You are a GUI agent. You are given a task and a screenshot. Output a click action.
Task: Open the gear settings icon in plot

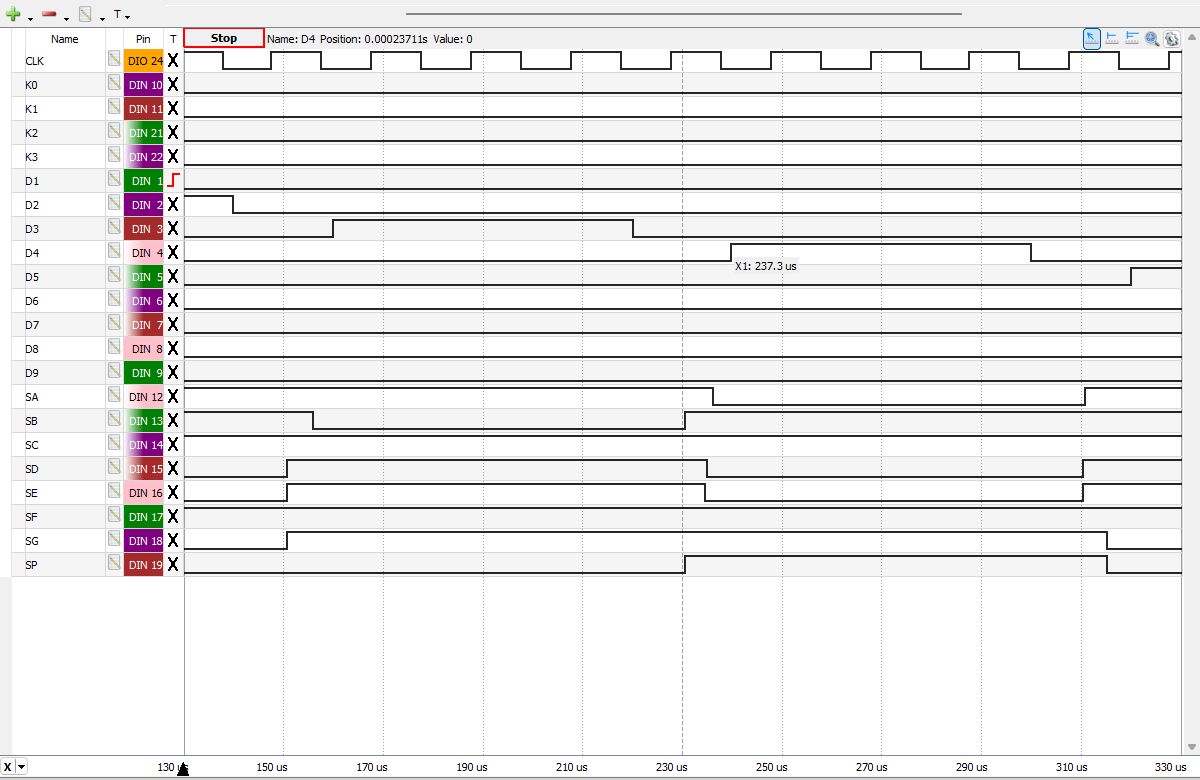pos(1171,38)
